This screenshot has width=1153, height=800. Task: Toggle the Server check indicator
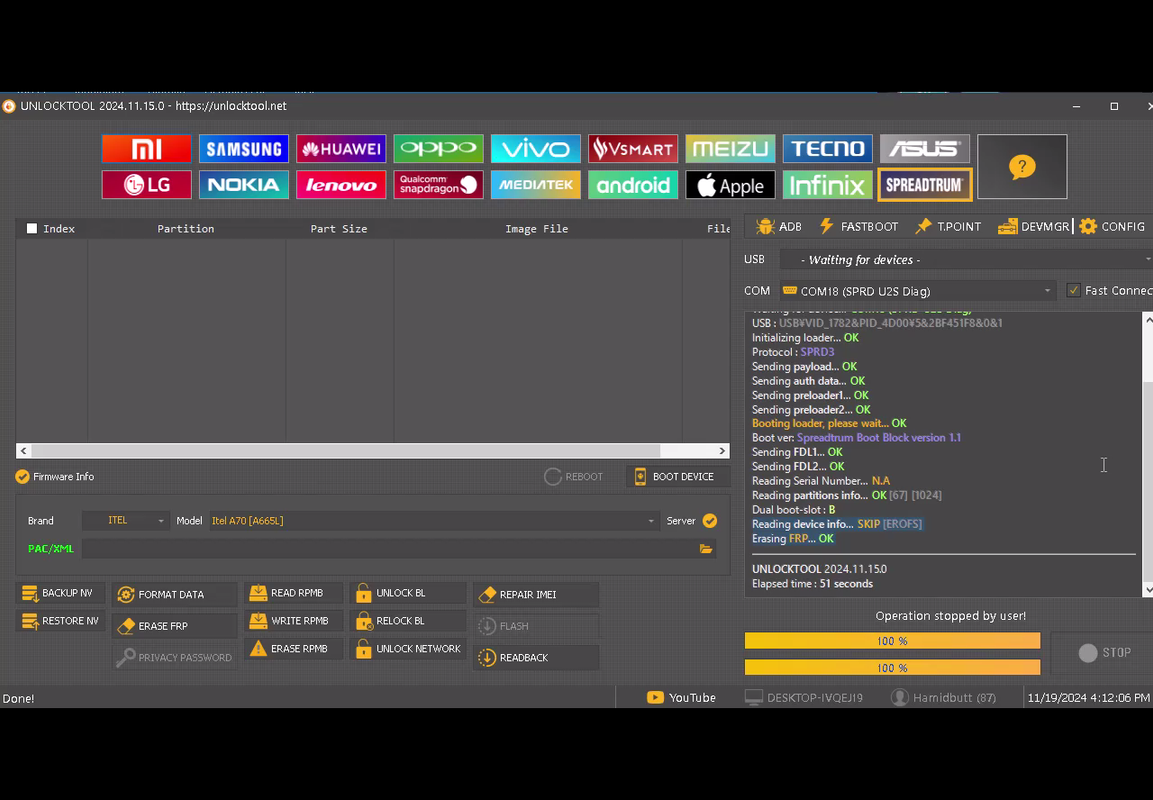(710, 521)
